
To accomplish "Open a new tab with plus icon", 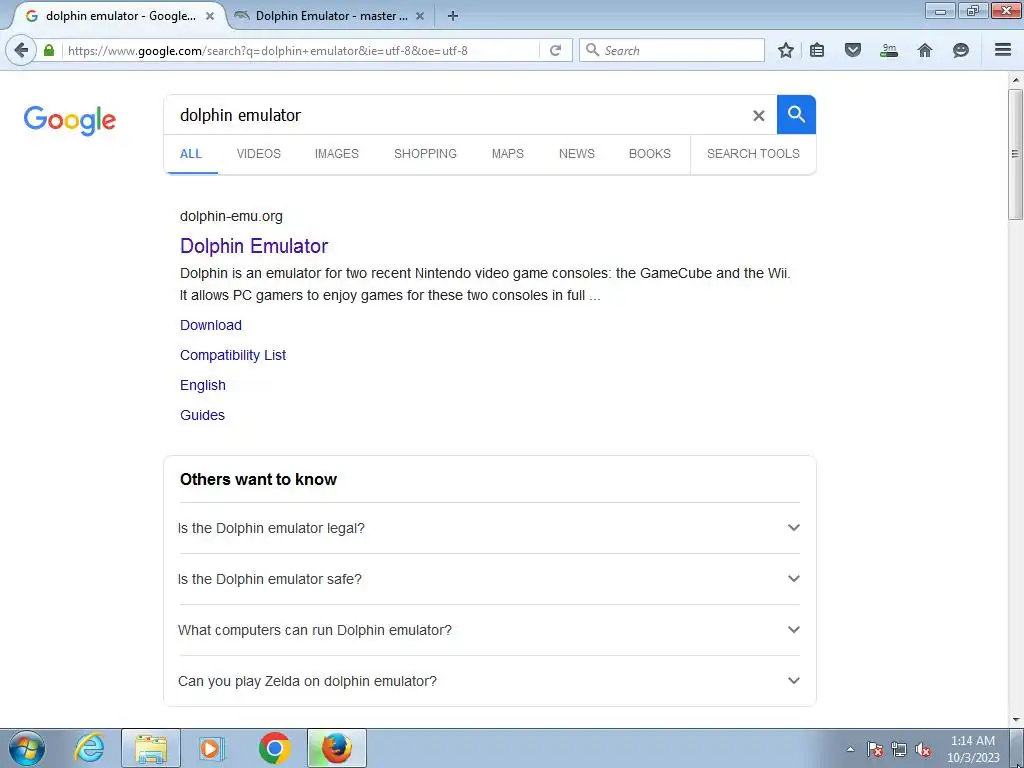I will click(x=453, y=16).
